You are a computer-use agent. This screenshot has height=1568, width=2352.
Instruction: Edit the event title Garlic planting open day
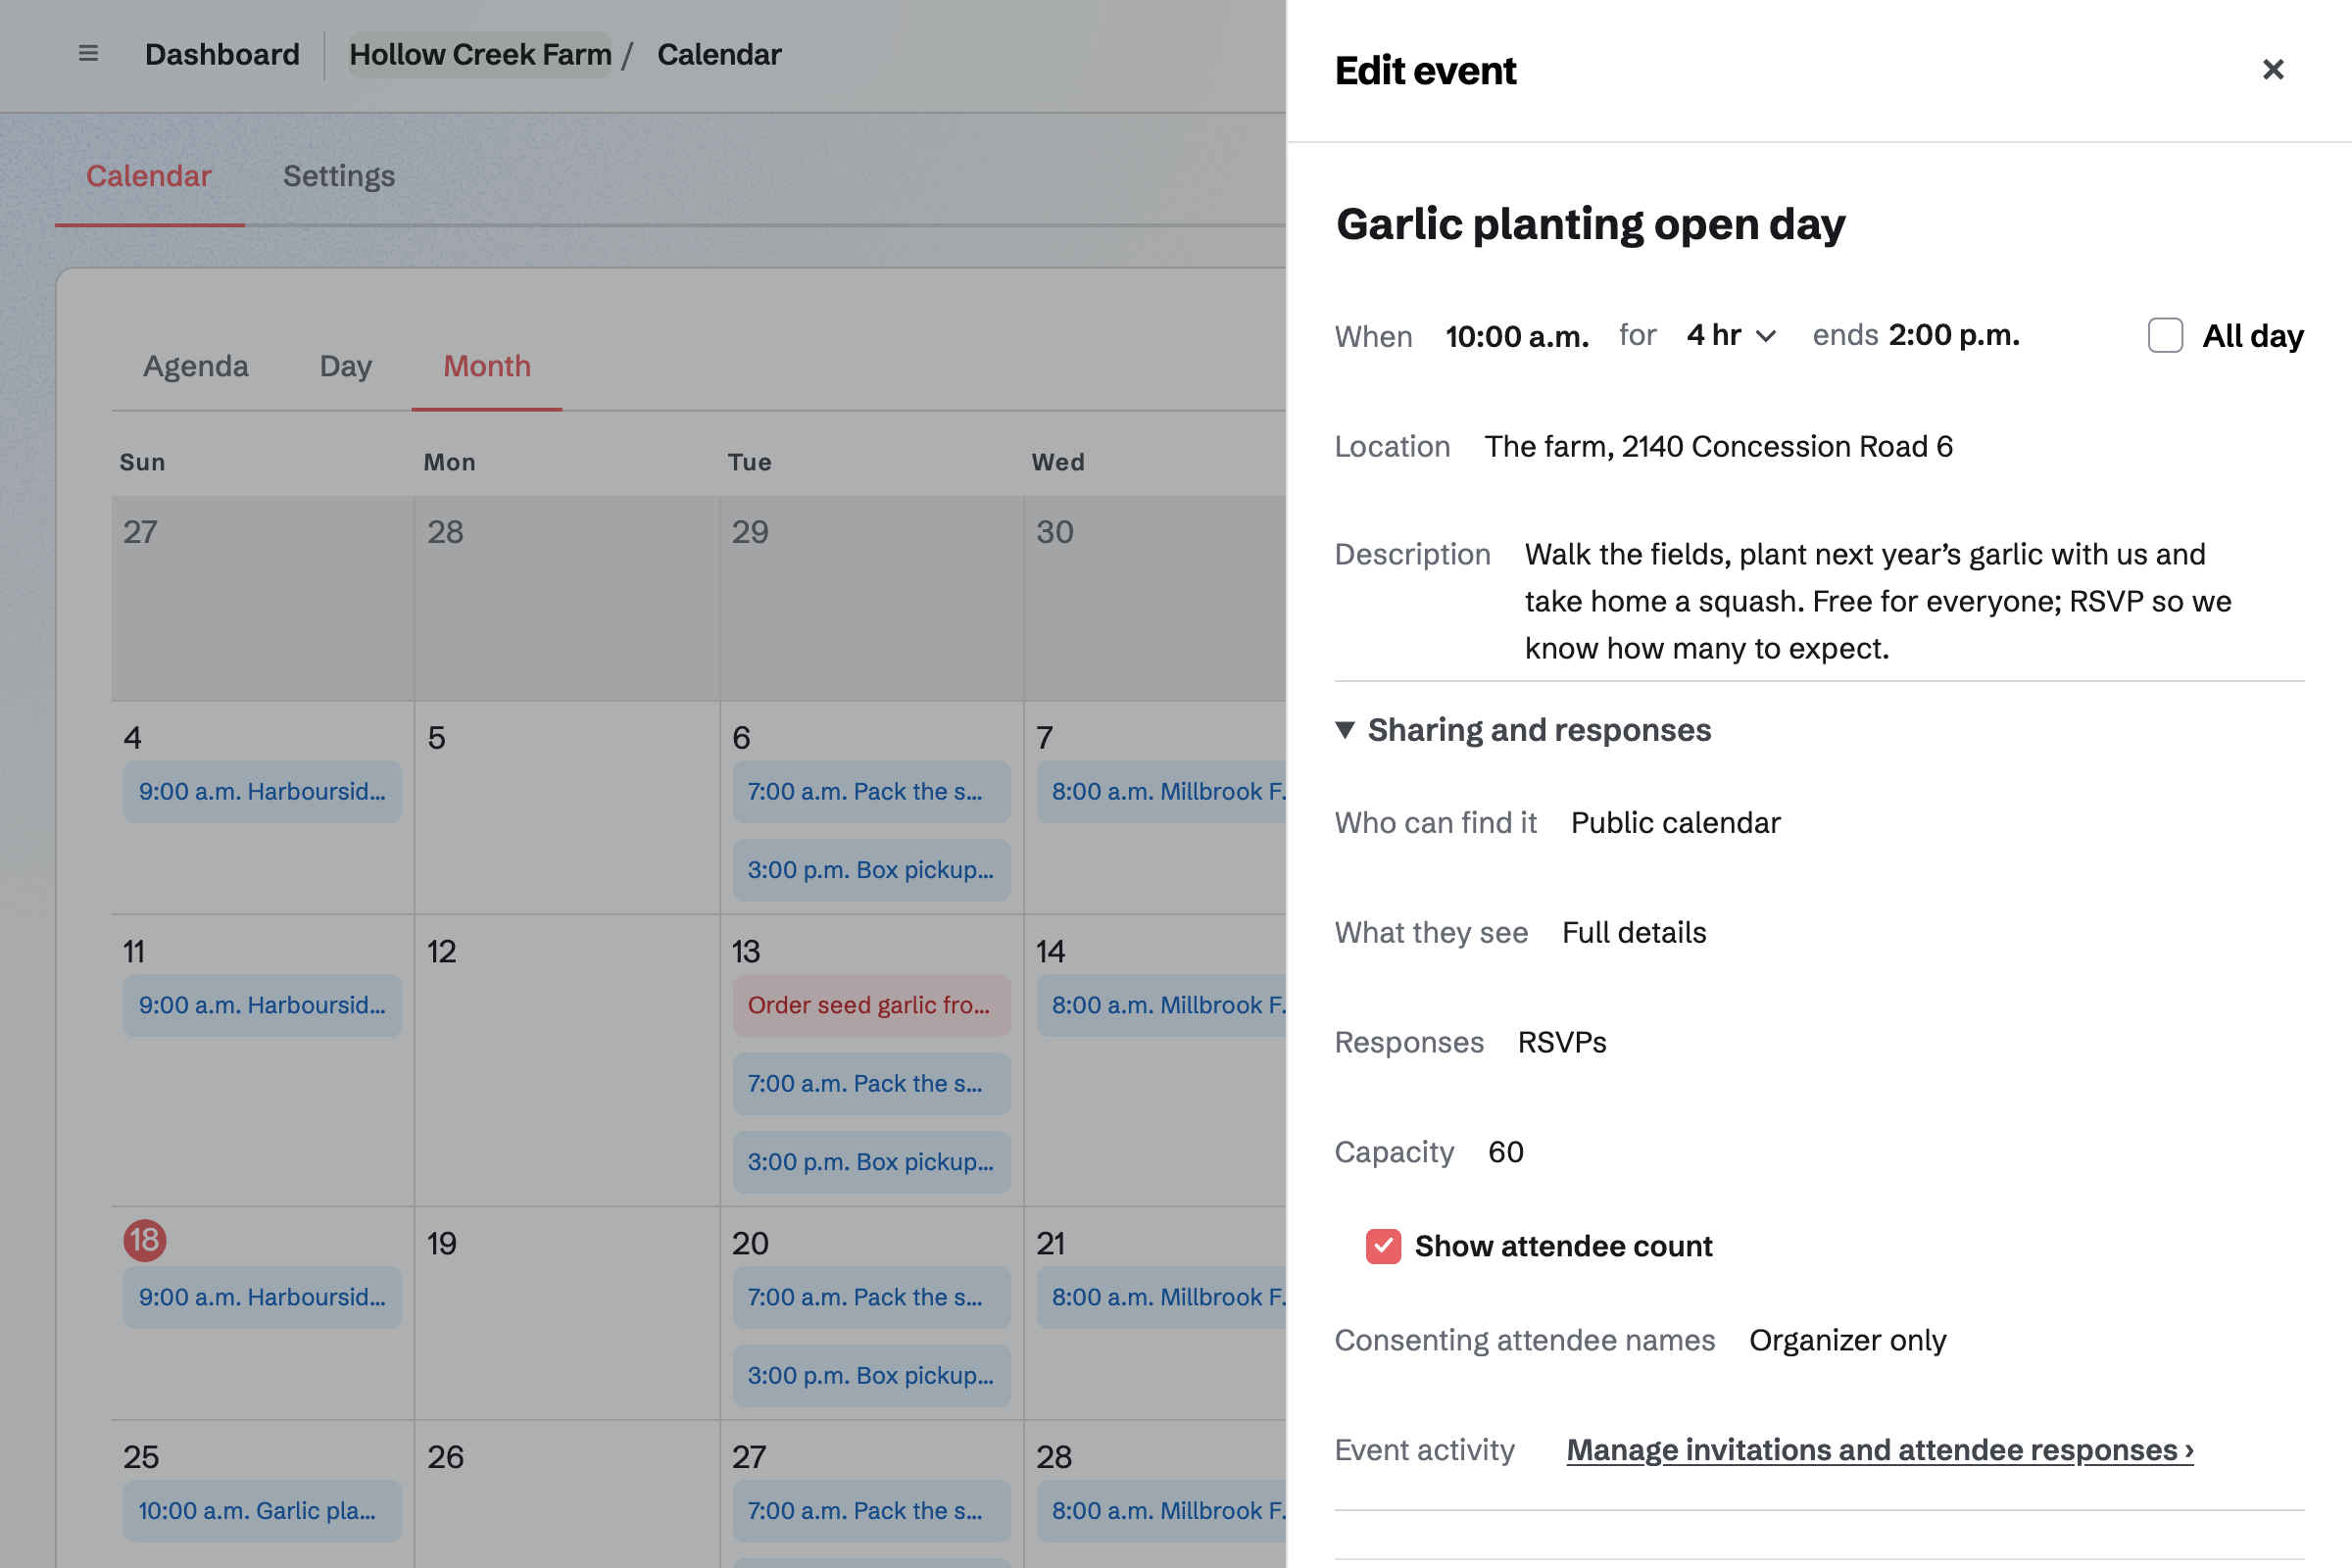1590,224
